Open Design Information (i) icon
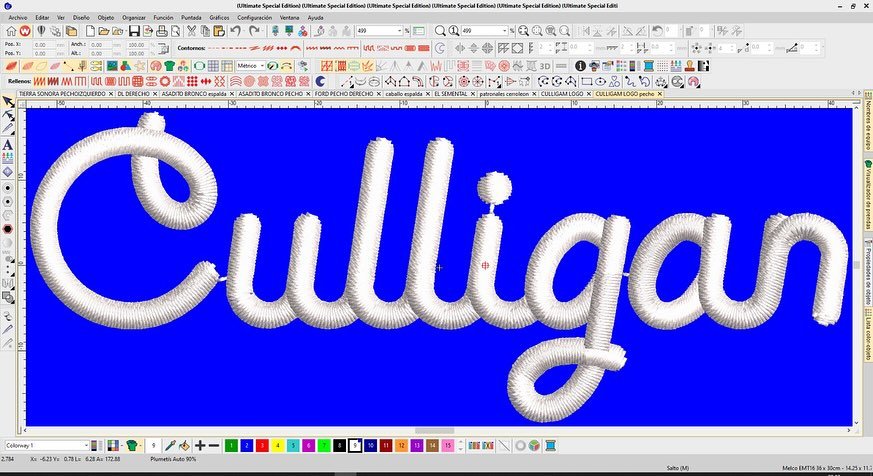This screenshot has height=476, width=873. 580,66
